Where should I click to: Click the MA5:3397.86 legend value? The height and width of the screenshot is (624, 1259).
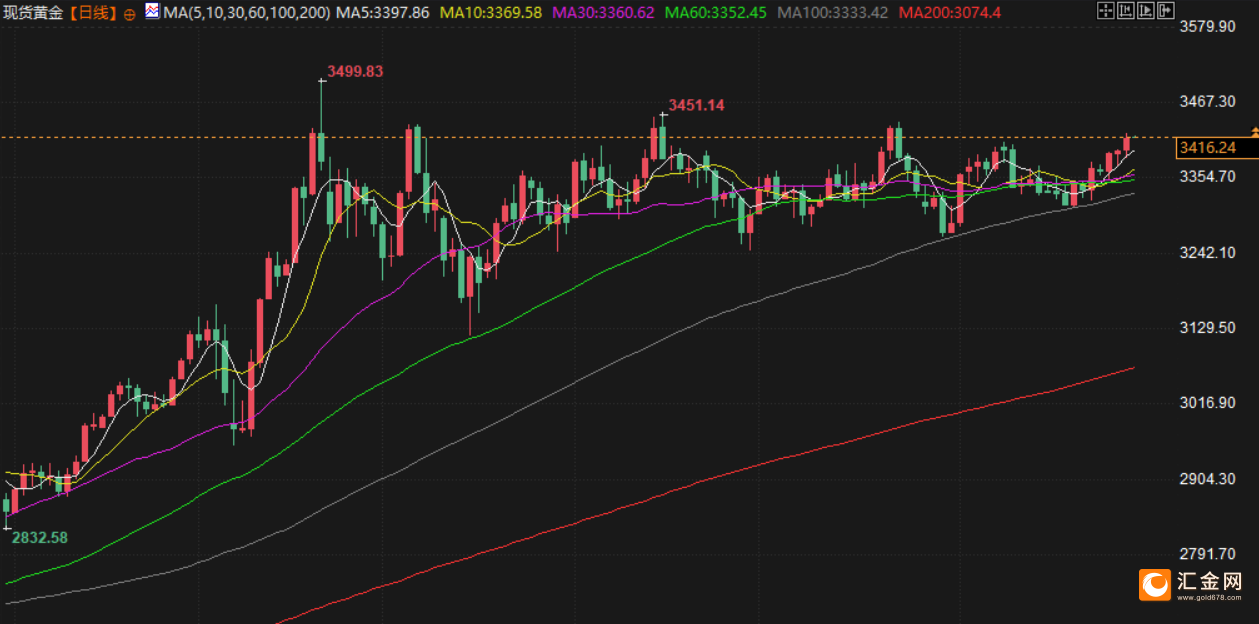coord(383,13)
